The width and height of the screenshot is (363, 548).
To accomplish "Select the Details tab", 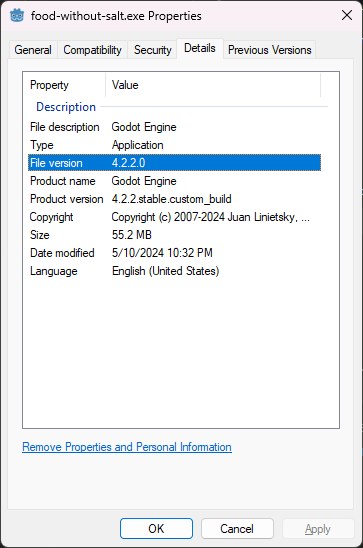I will (x=199, y=48).
